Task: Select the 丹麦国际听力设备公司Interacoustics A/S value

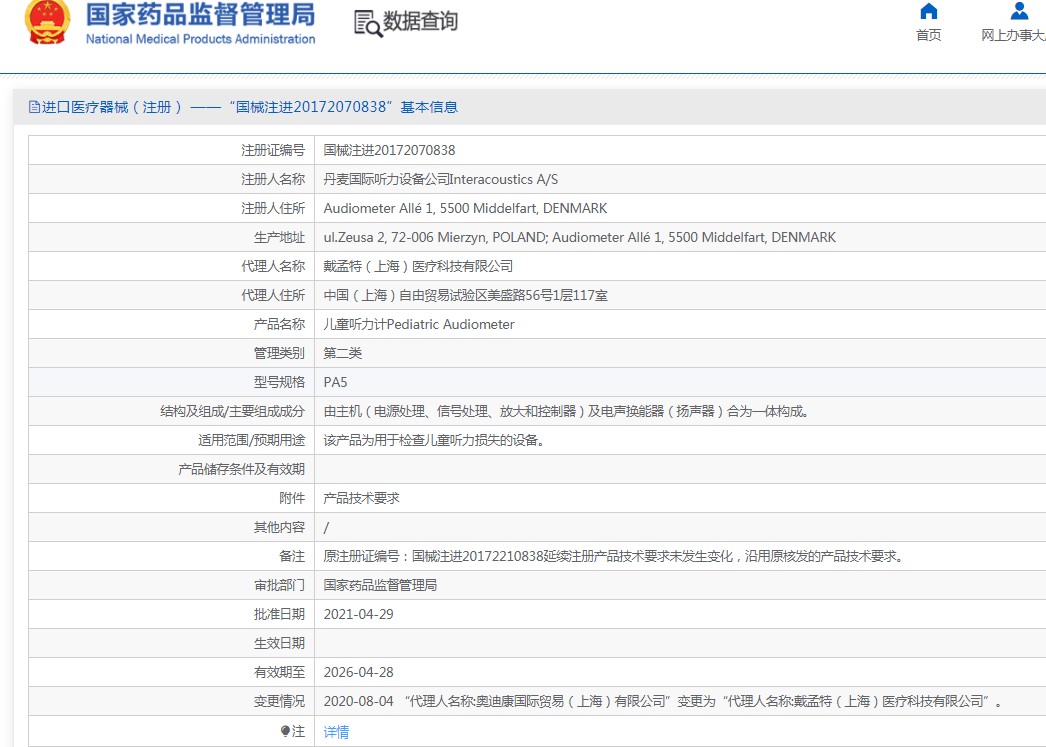Action: (441, 179)
